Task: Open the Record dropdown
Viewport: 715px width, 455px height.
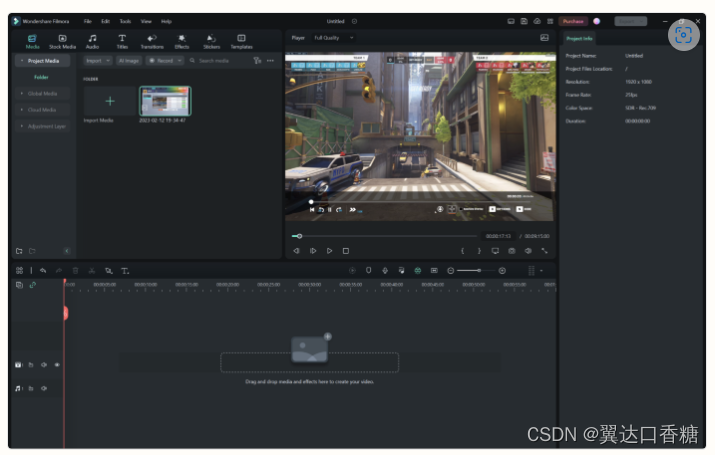Action: coord(165,61)
